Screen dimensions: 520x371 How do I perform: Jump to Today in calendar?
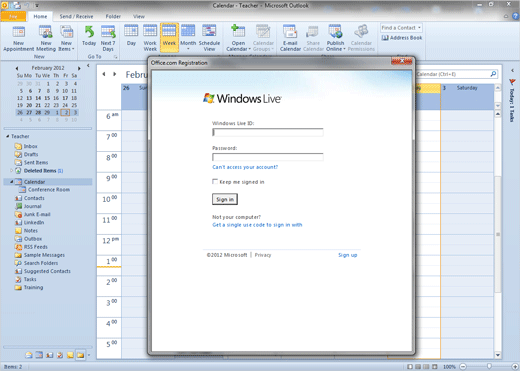(x=89, y=36)
